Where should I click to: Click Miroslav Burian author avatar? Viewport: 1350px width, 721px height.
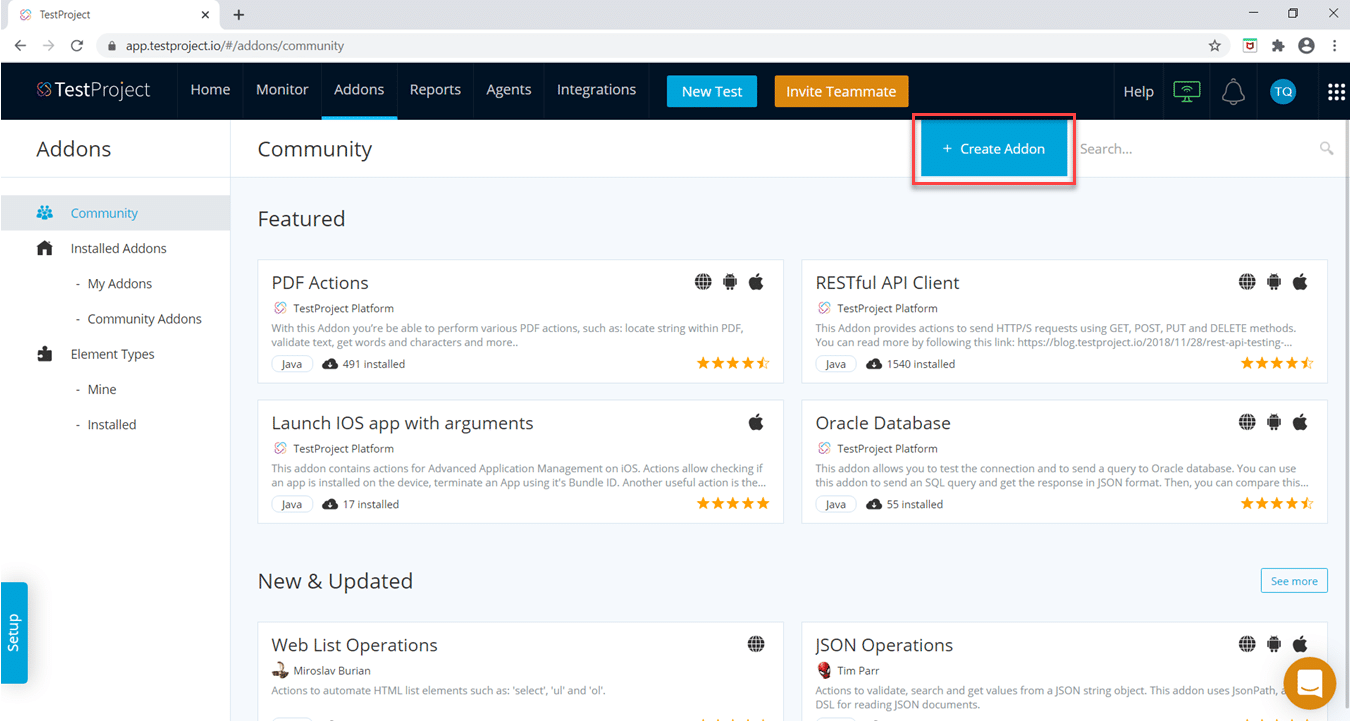(x=280, y=670)
